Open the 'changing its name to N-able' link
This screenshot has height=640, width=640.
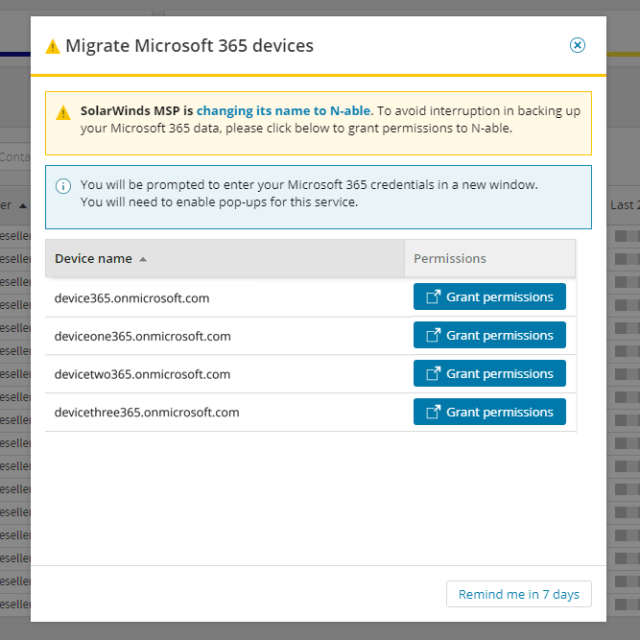[x=283, y=111]
